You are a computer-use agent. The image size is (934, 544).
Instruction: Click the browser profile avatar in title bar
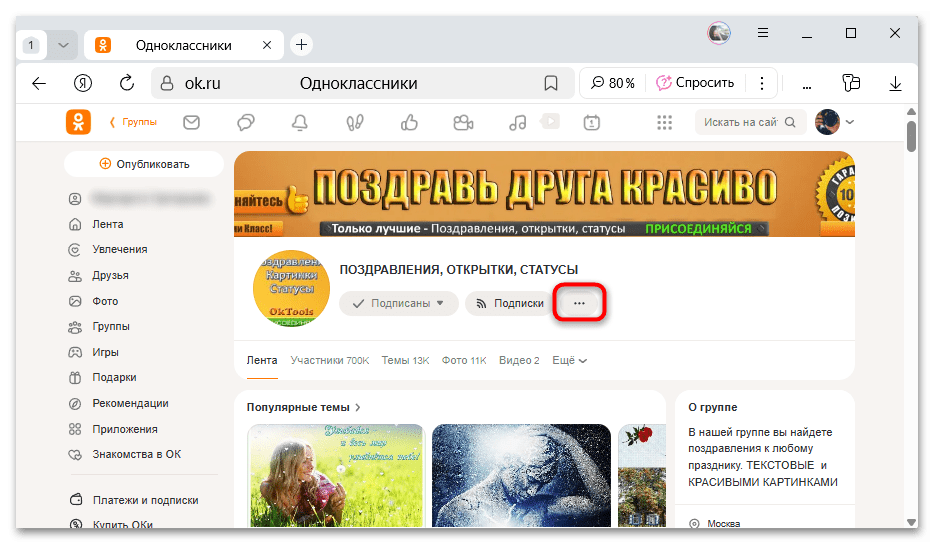(x=719, y=33)
